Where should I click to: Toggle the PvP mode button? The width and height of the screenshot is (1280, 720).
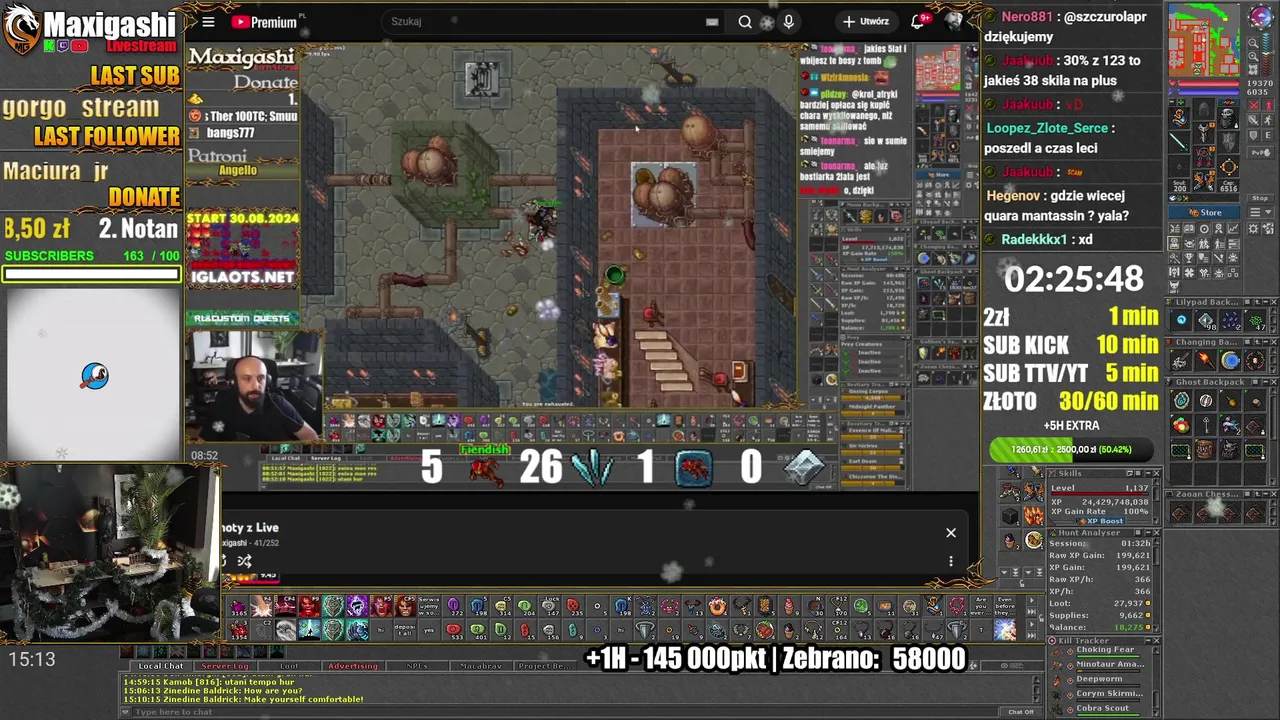(1260, 152)
